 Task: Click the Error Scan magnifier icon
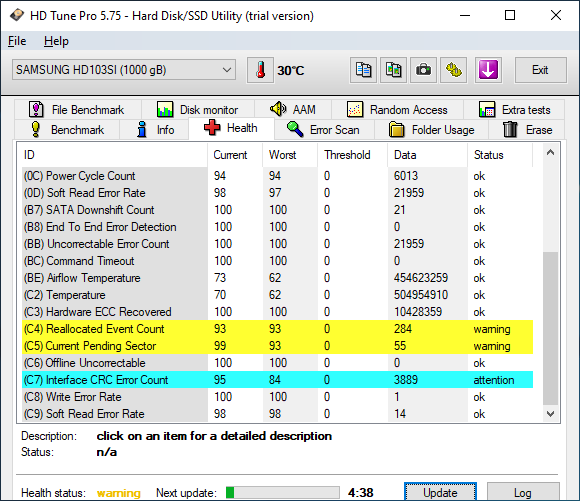click(295, 130)
